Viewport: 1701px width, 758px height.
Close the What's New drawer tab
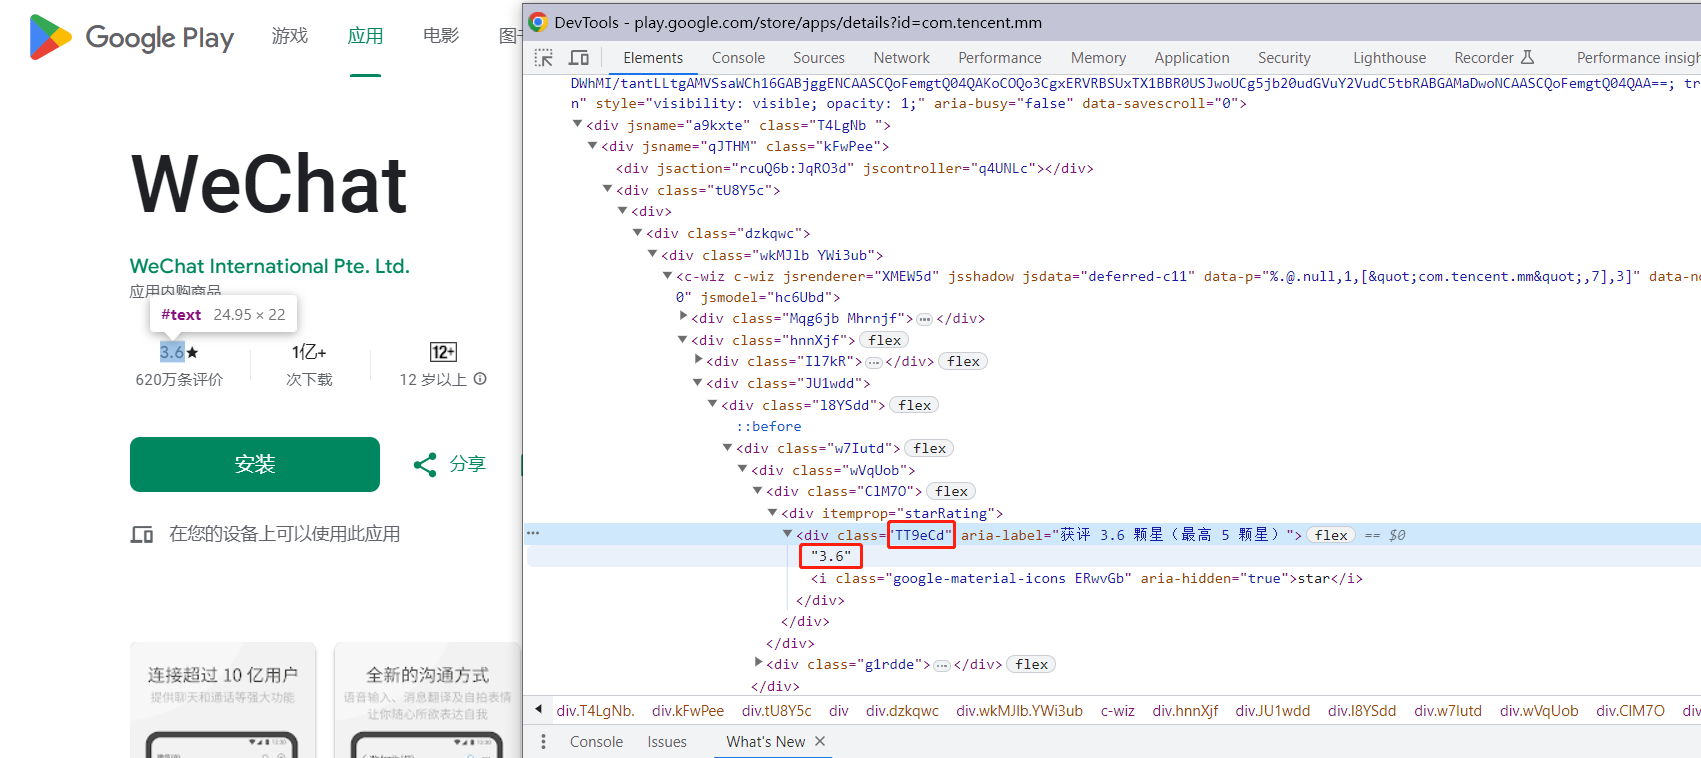820,741
